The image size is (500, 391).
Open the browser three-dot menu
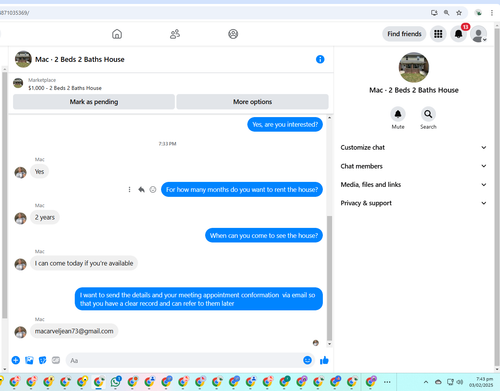tap(492, 13)
